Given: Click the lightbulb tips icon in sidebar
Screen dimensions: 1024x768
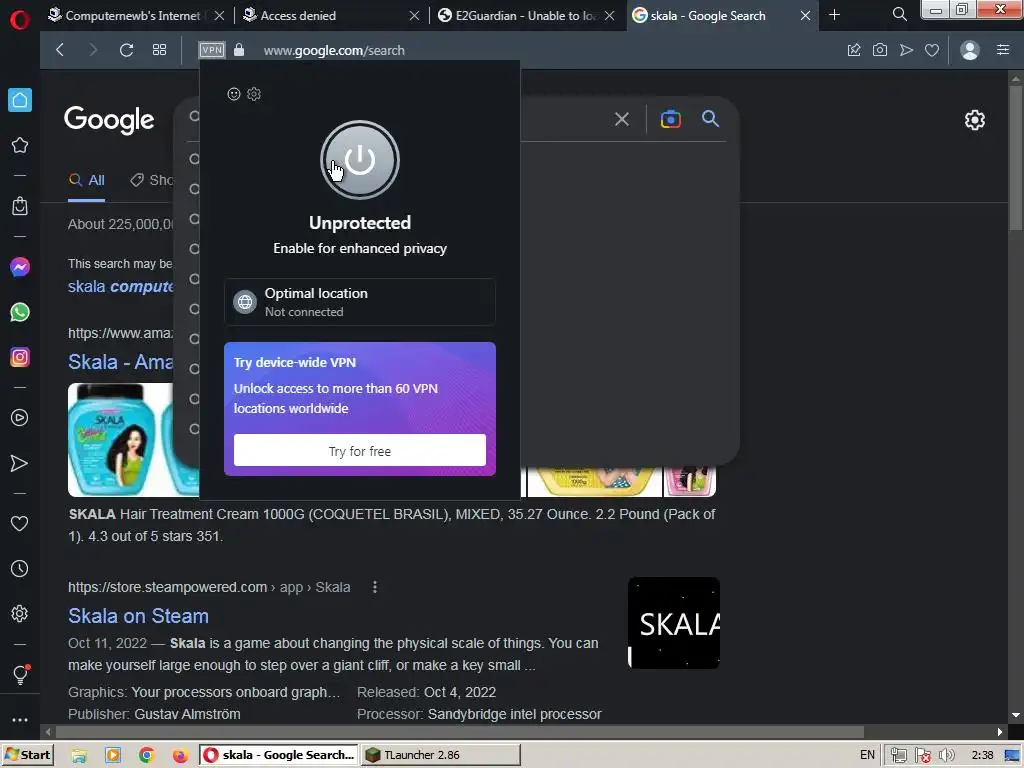Looking at the screenshot, I should tap(20, 674).
